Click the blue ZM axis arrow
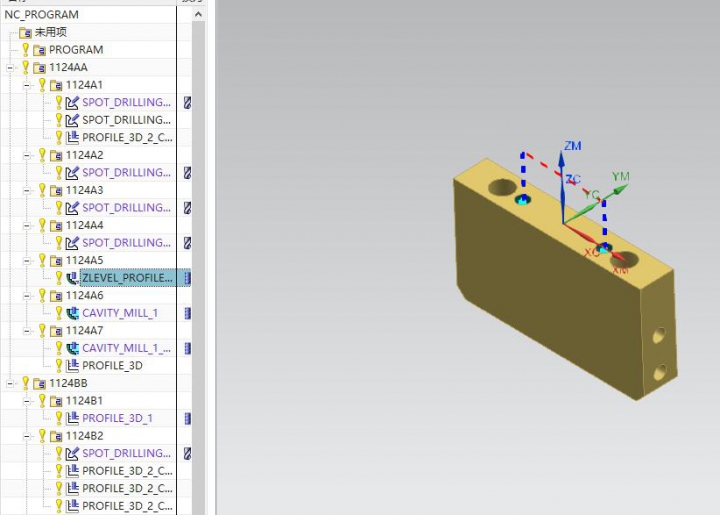The height and width of the screenshot is (515, 720). click(x=562, y=186)
